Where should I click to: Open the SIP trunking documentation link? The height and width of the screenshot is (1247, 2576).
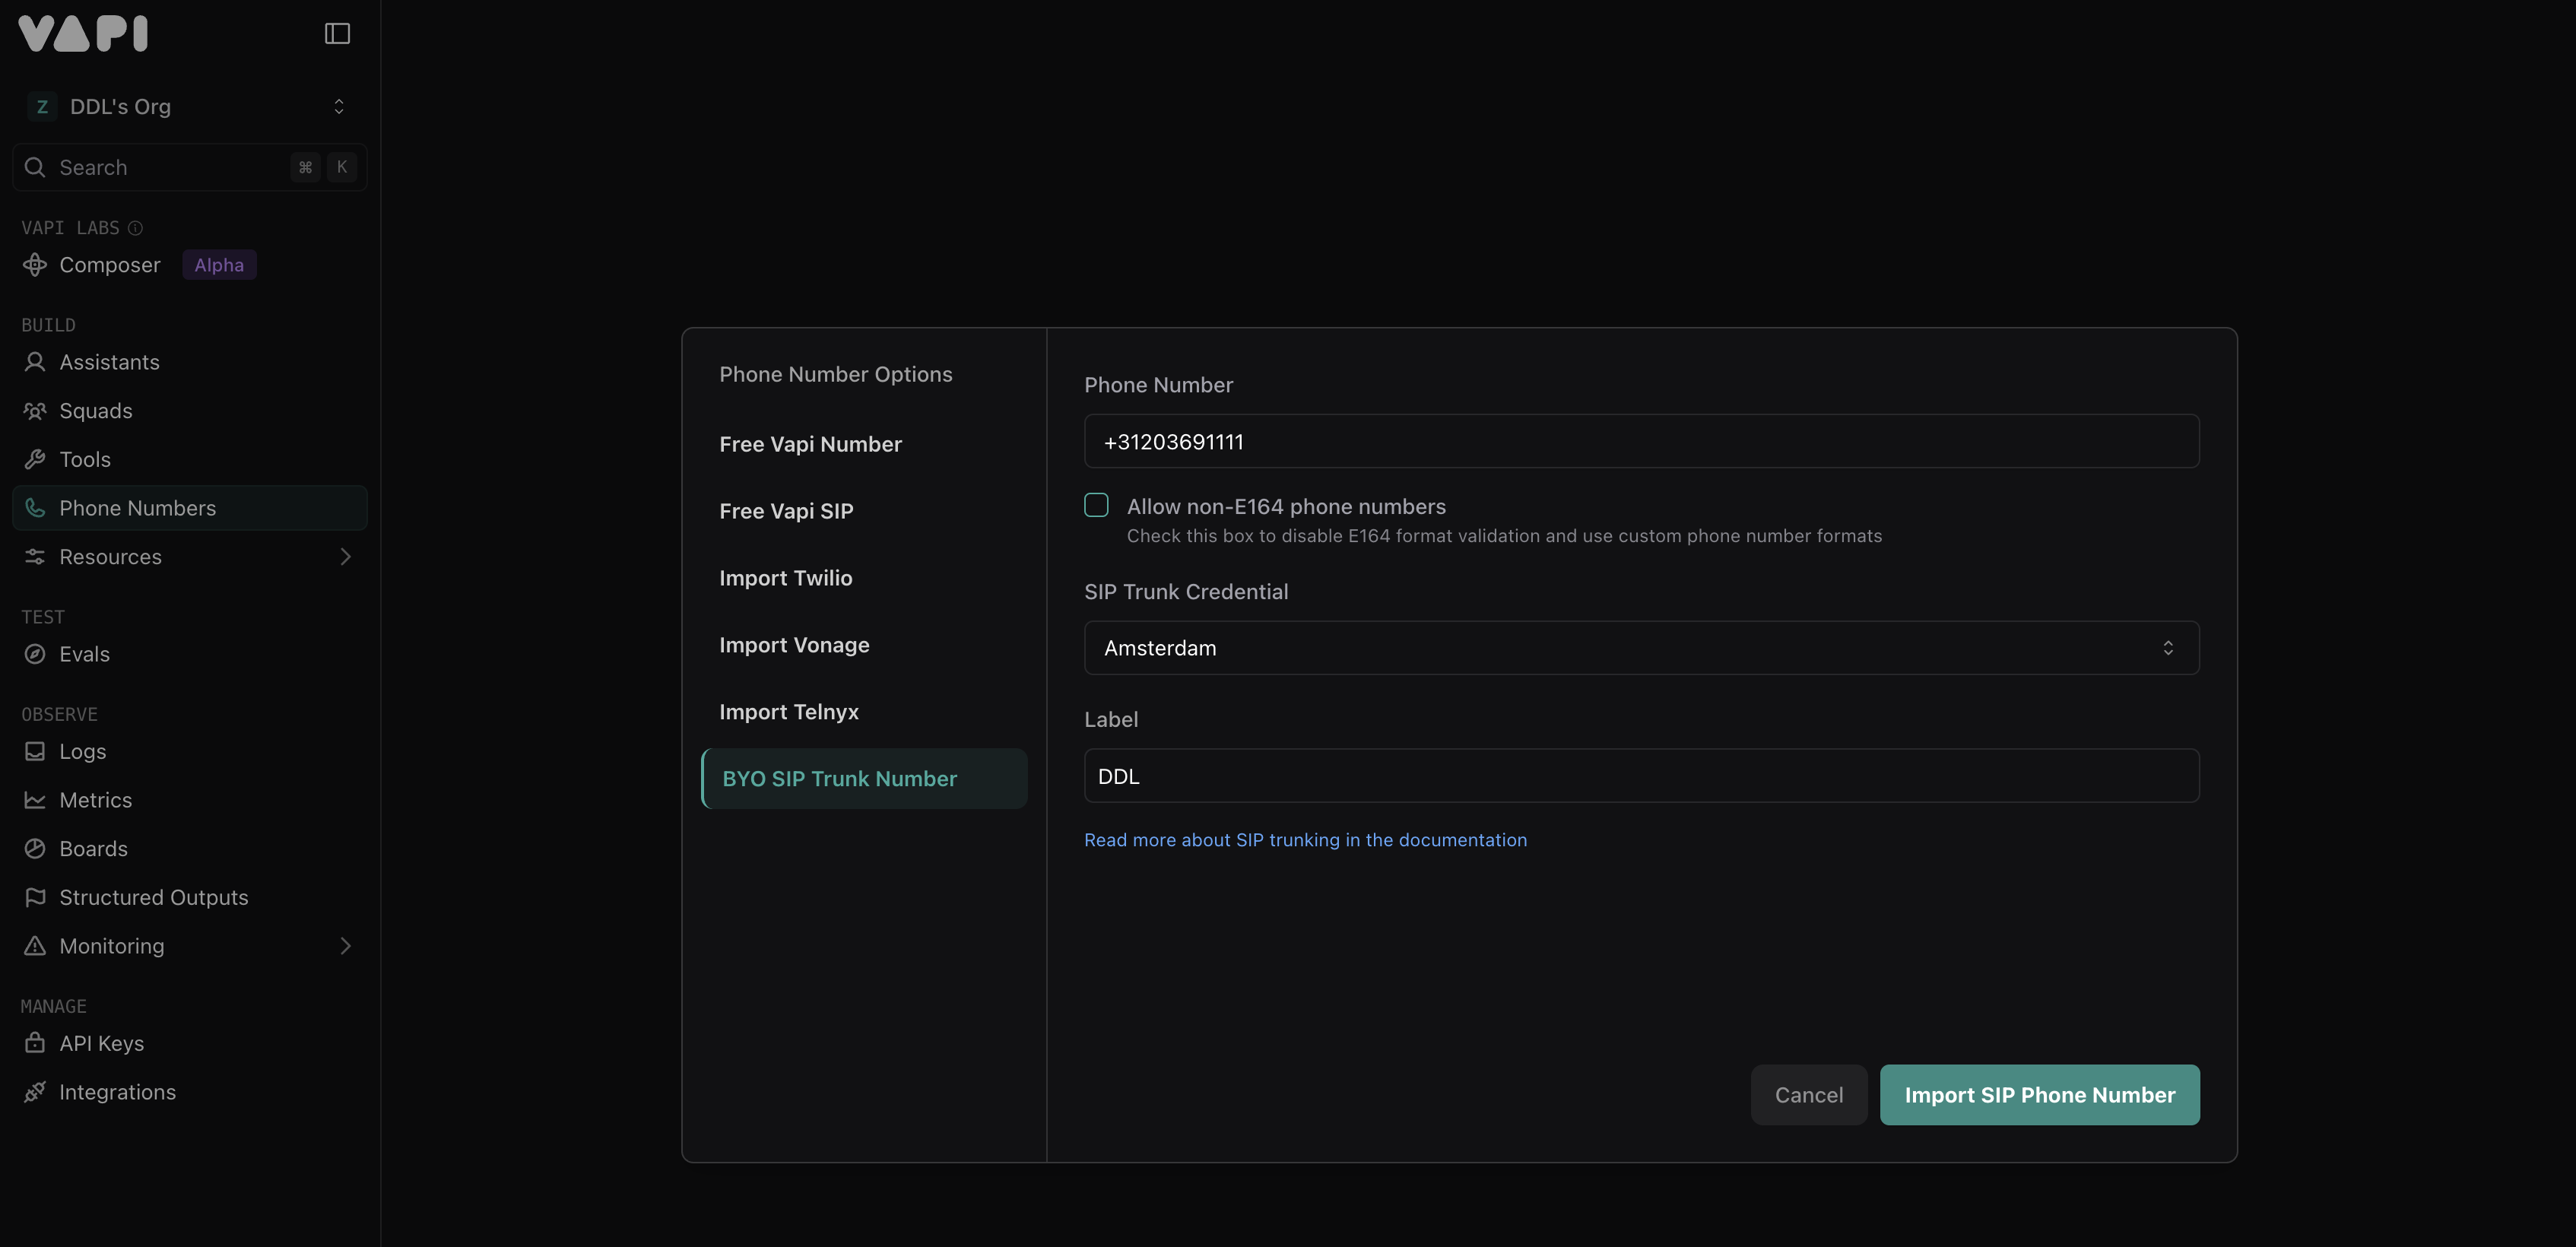(x=1305, y=840)
